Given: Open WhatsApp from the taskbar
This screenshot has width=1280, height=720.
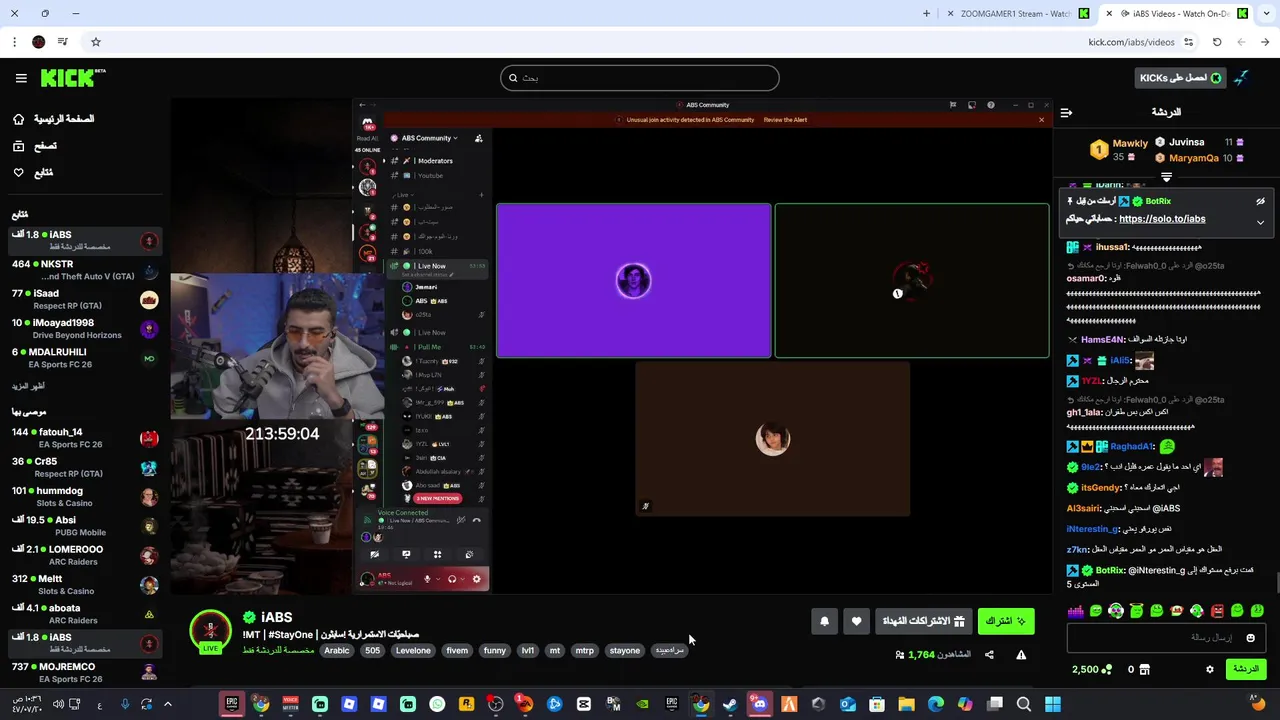Looking at the screenshot, I should 437,704.
